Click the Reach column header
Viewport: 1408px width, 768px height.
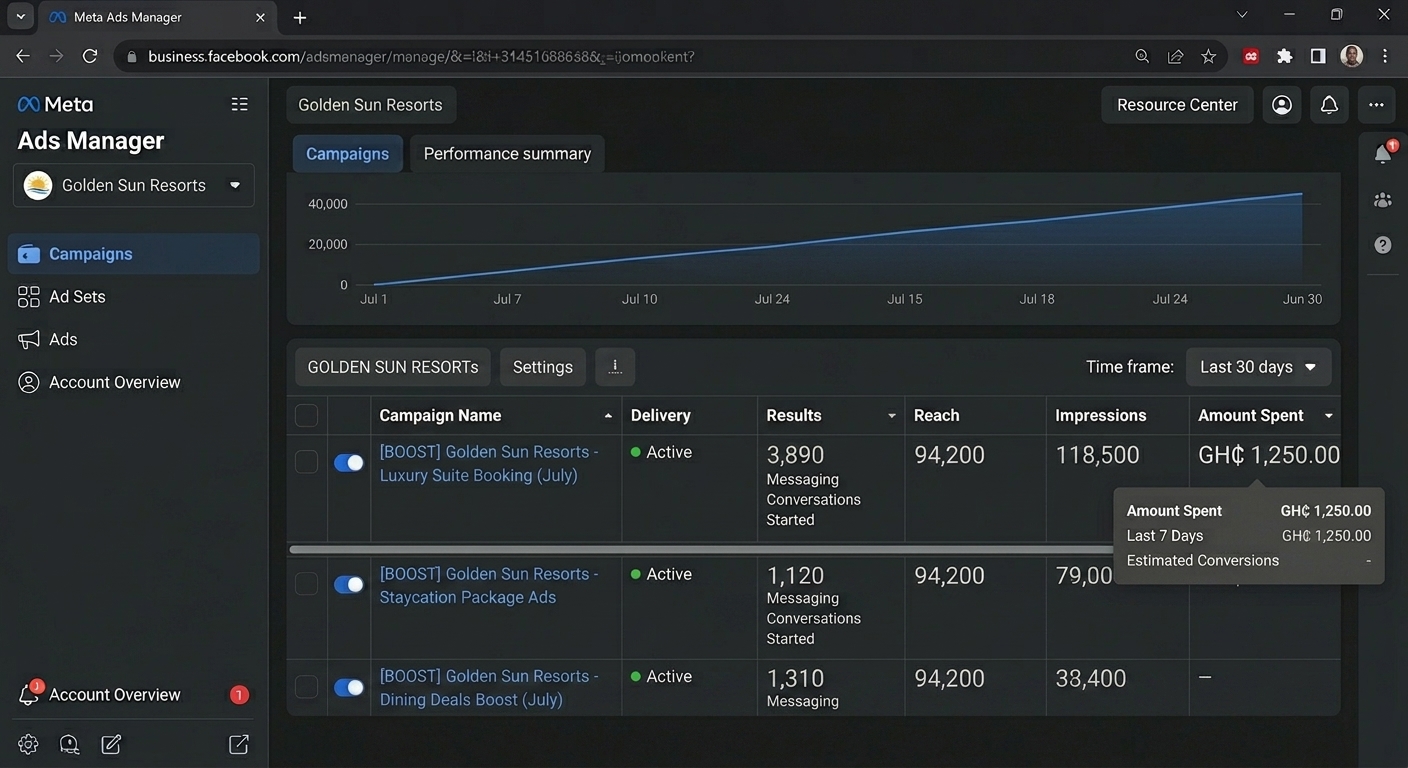[936, 416]
